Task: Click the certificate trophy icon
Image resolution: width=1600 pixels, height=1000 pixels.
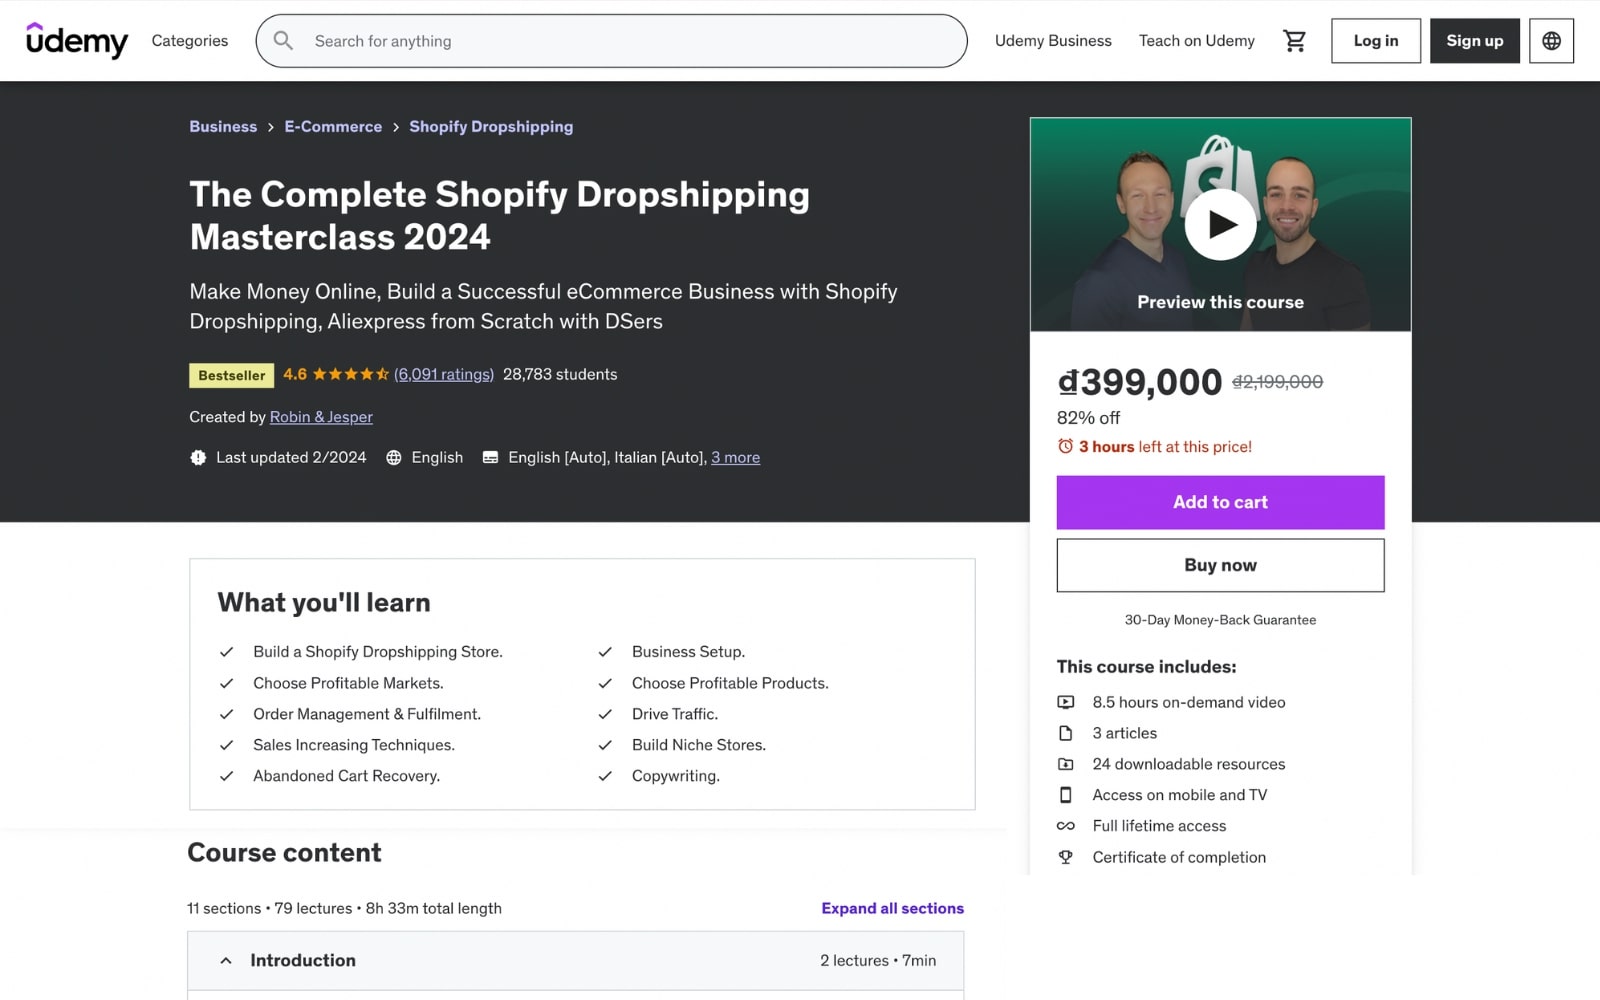Action: pos(1066,857)
